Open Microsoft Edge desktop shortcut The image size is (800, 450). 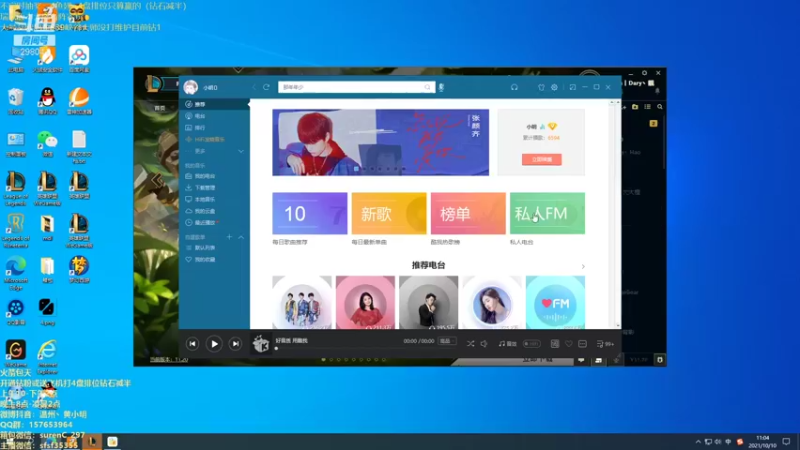pyautogui.click(x=16, y=273)
